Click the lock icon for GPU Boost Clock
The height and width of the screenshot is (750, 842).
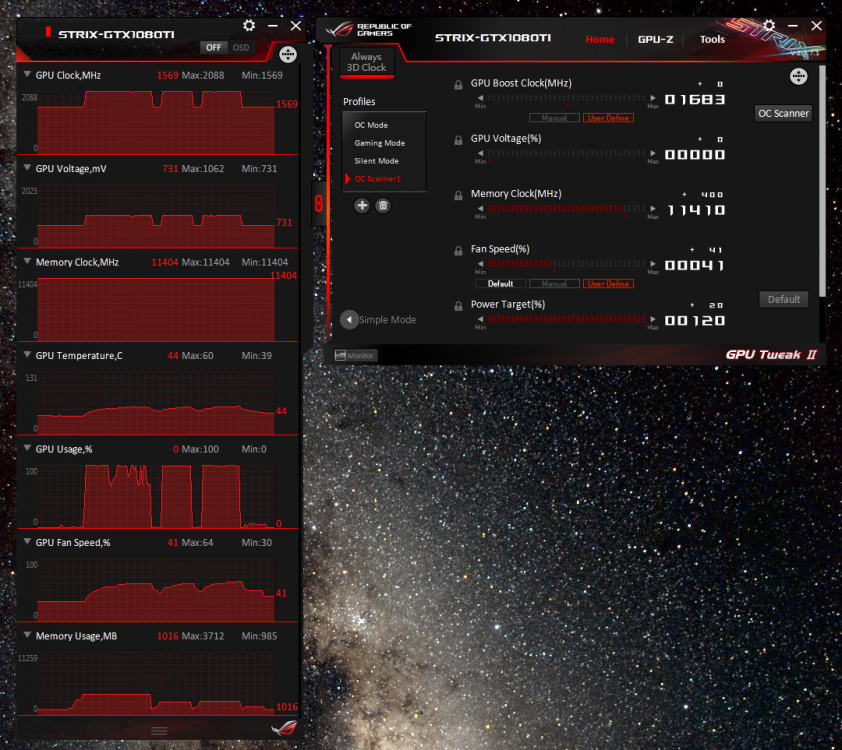click(458, 85)
